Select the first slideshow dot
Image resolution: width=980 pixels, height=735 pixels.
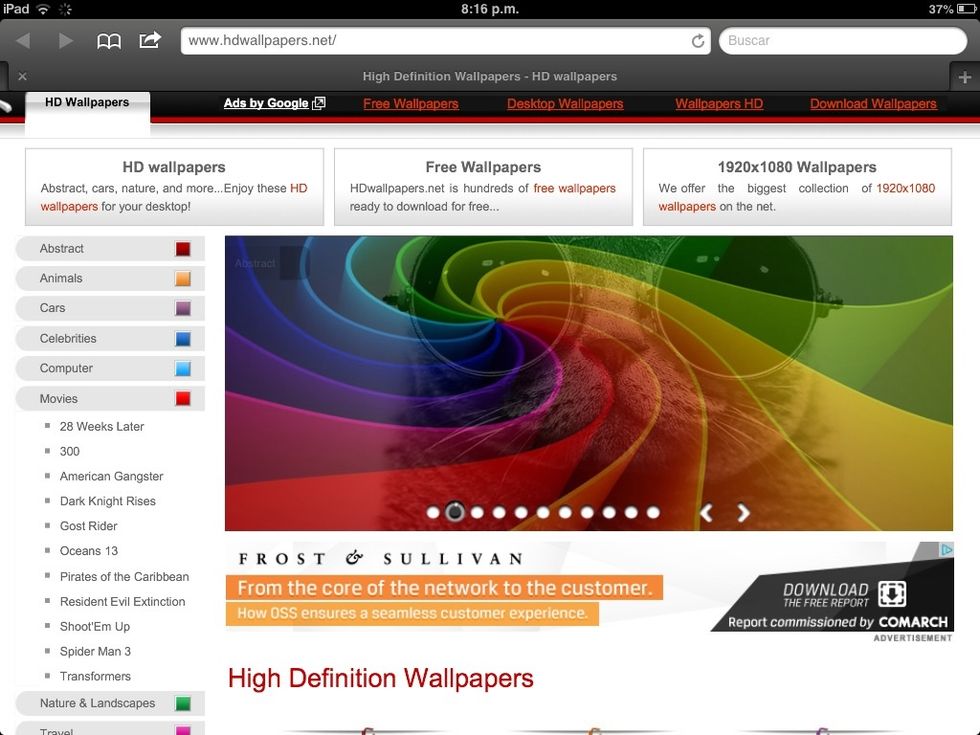point(433,513)
